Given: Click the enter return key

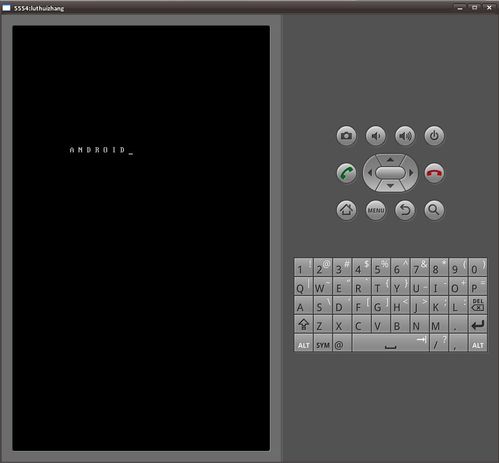Looking at the screenshot, I should pyautogui.click(x=478, y=324).
